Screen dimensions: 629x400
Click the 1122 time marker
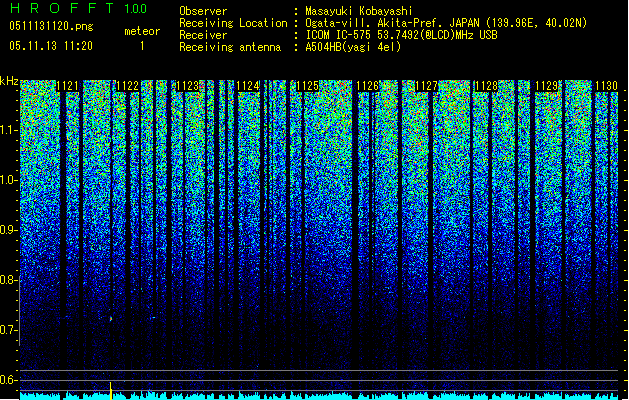(x=127, y=86)
